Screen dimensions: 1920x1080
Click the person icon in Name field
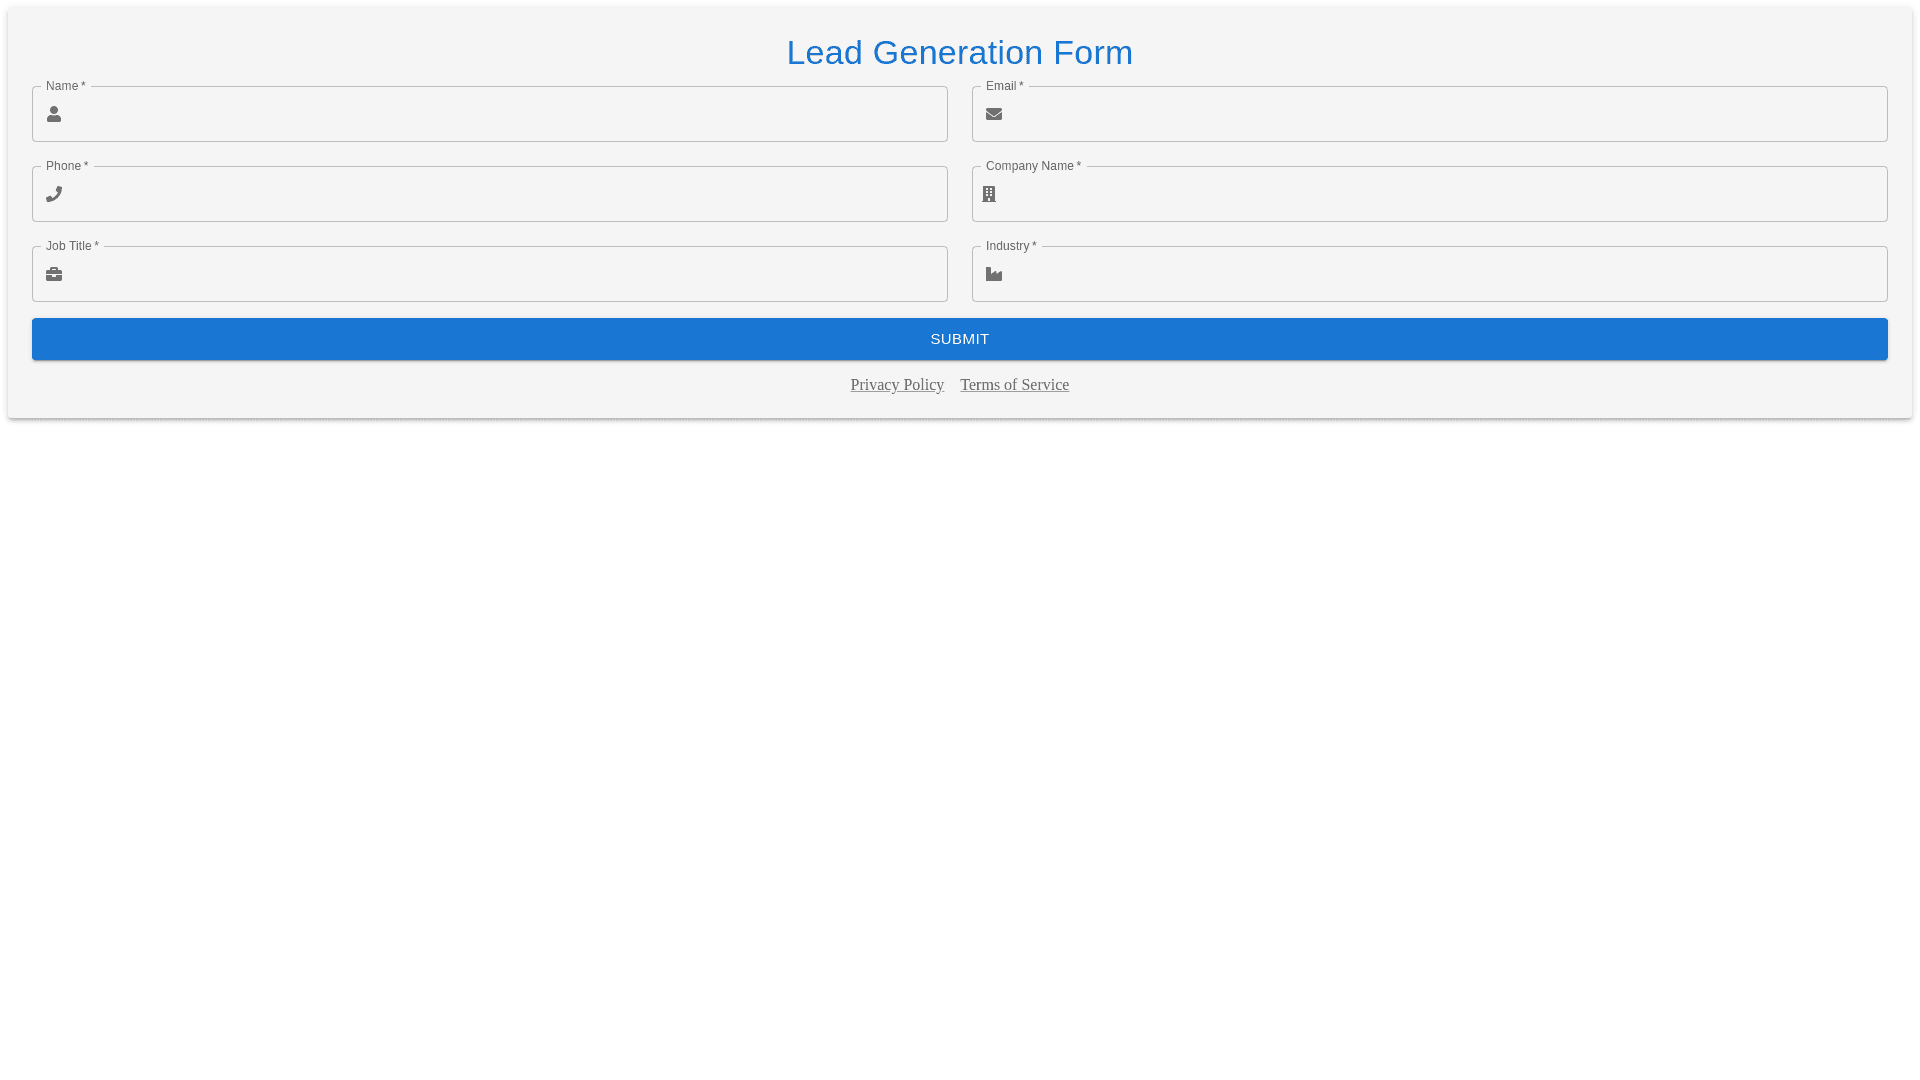coord(54,114)
